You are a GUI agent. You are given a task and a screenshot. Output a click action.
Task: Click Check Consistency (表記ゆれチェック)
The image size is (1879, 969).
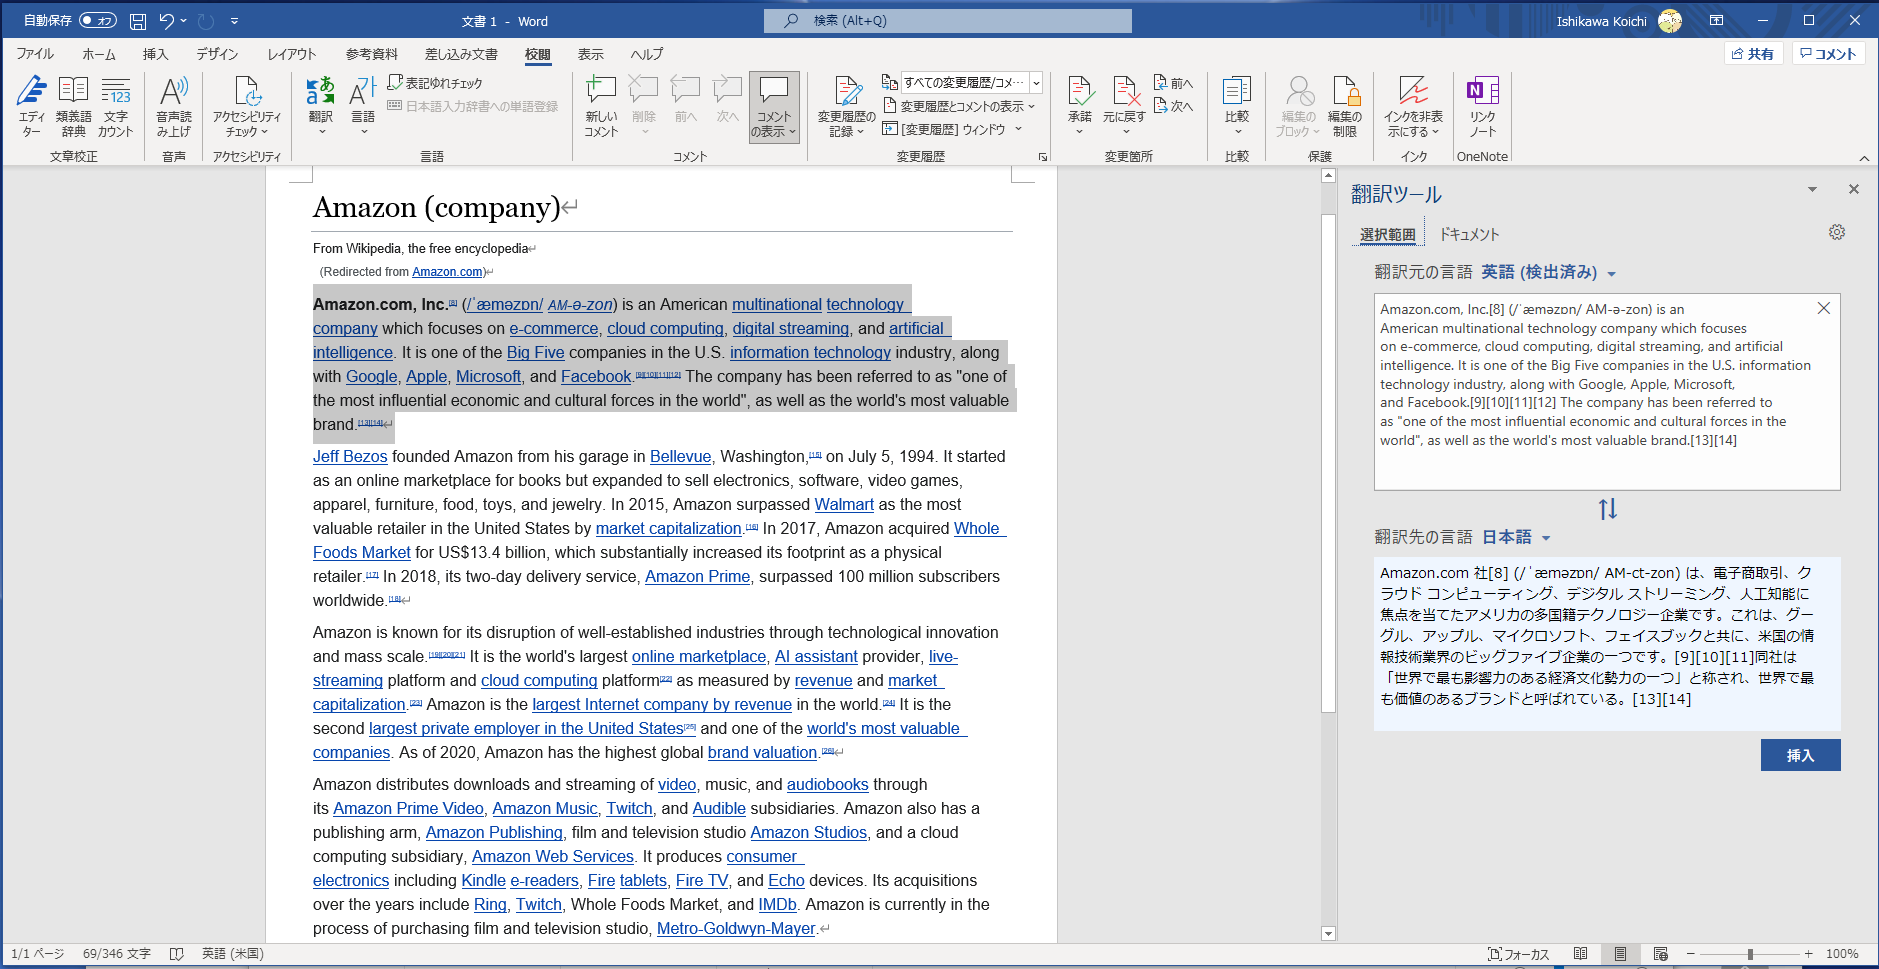[x=435, y=83]
